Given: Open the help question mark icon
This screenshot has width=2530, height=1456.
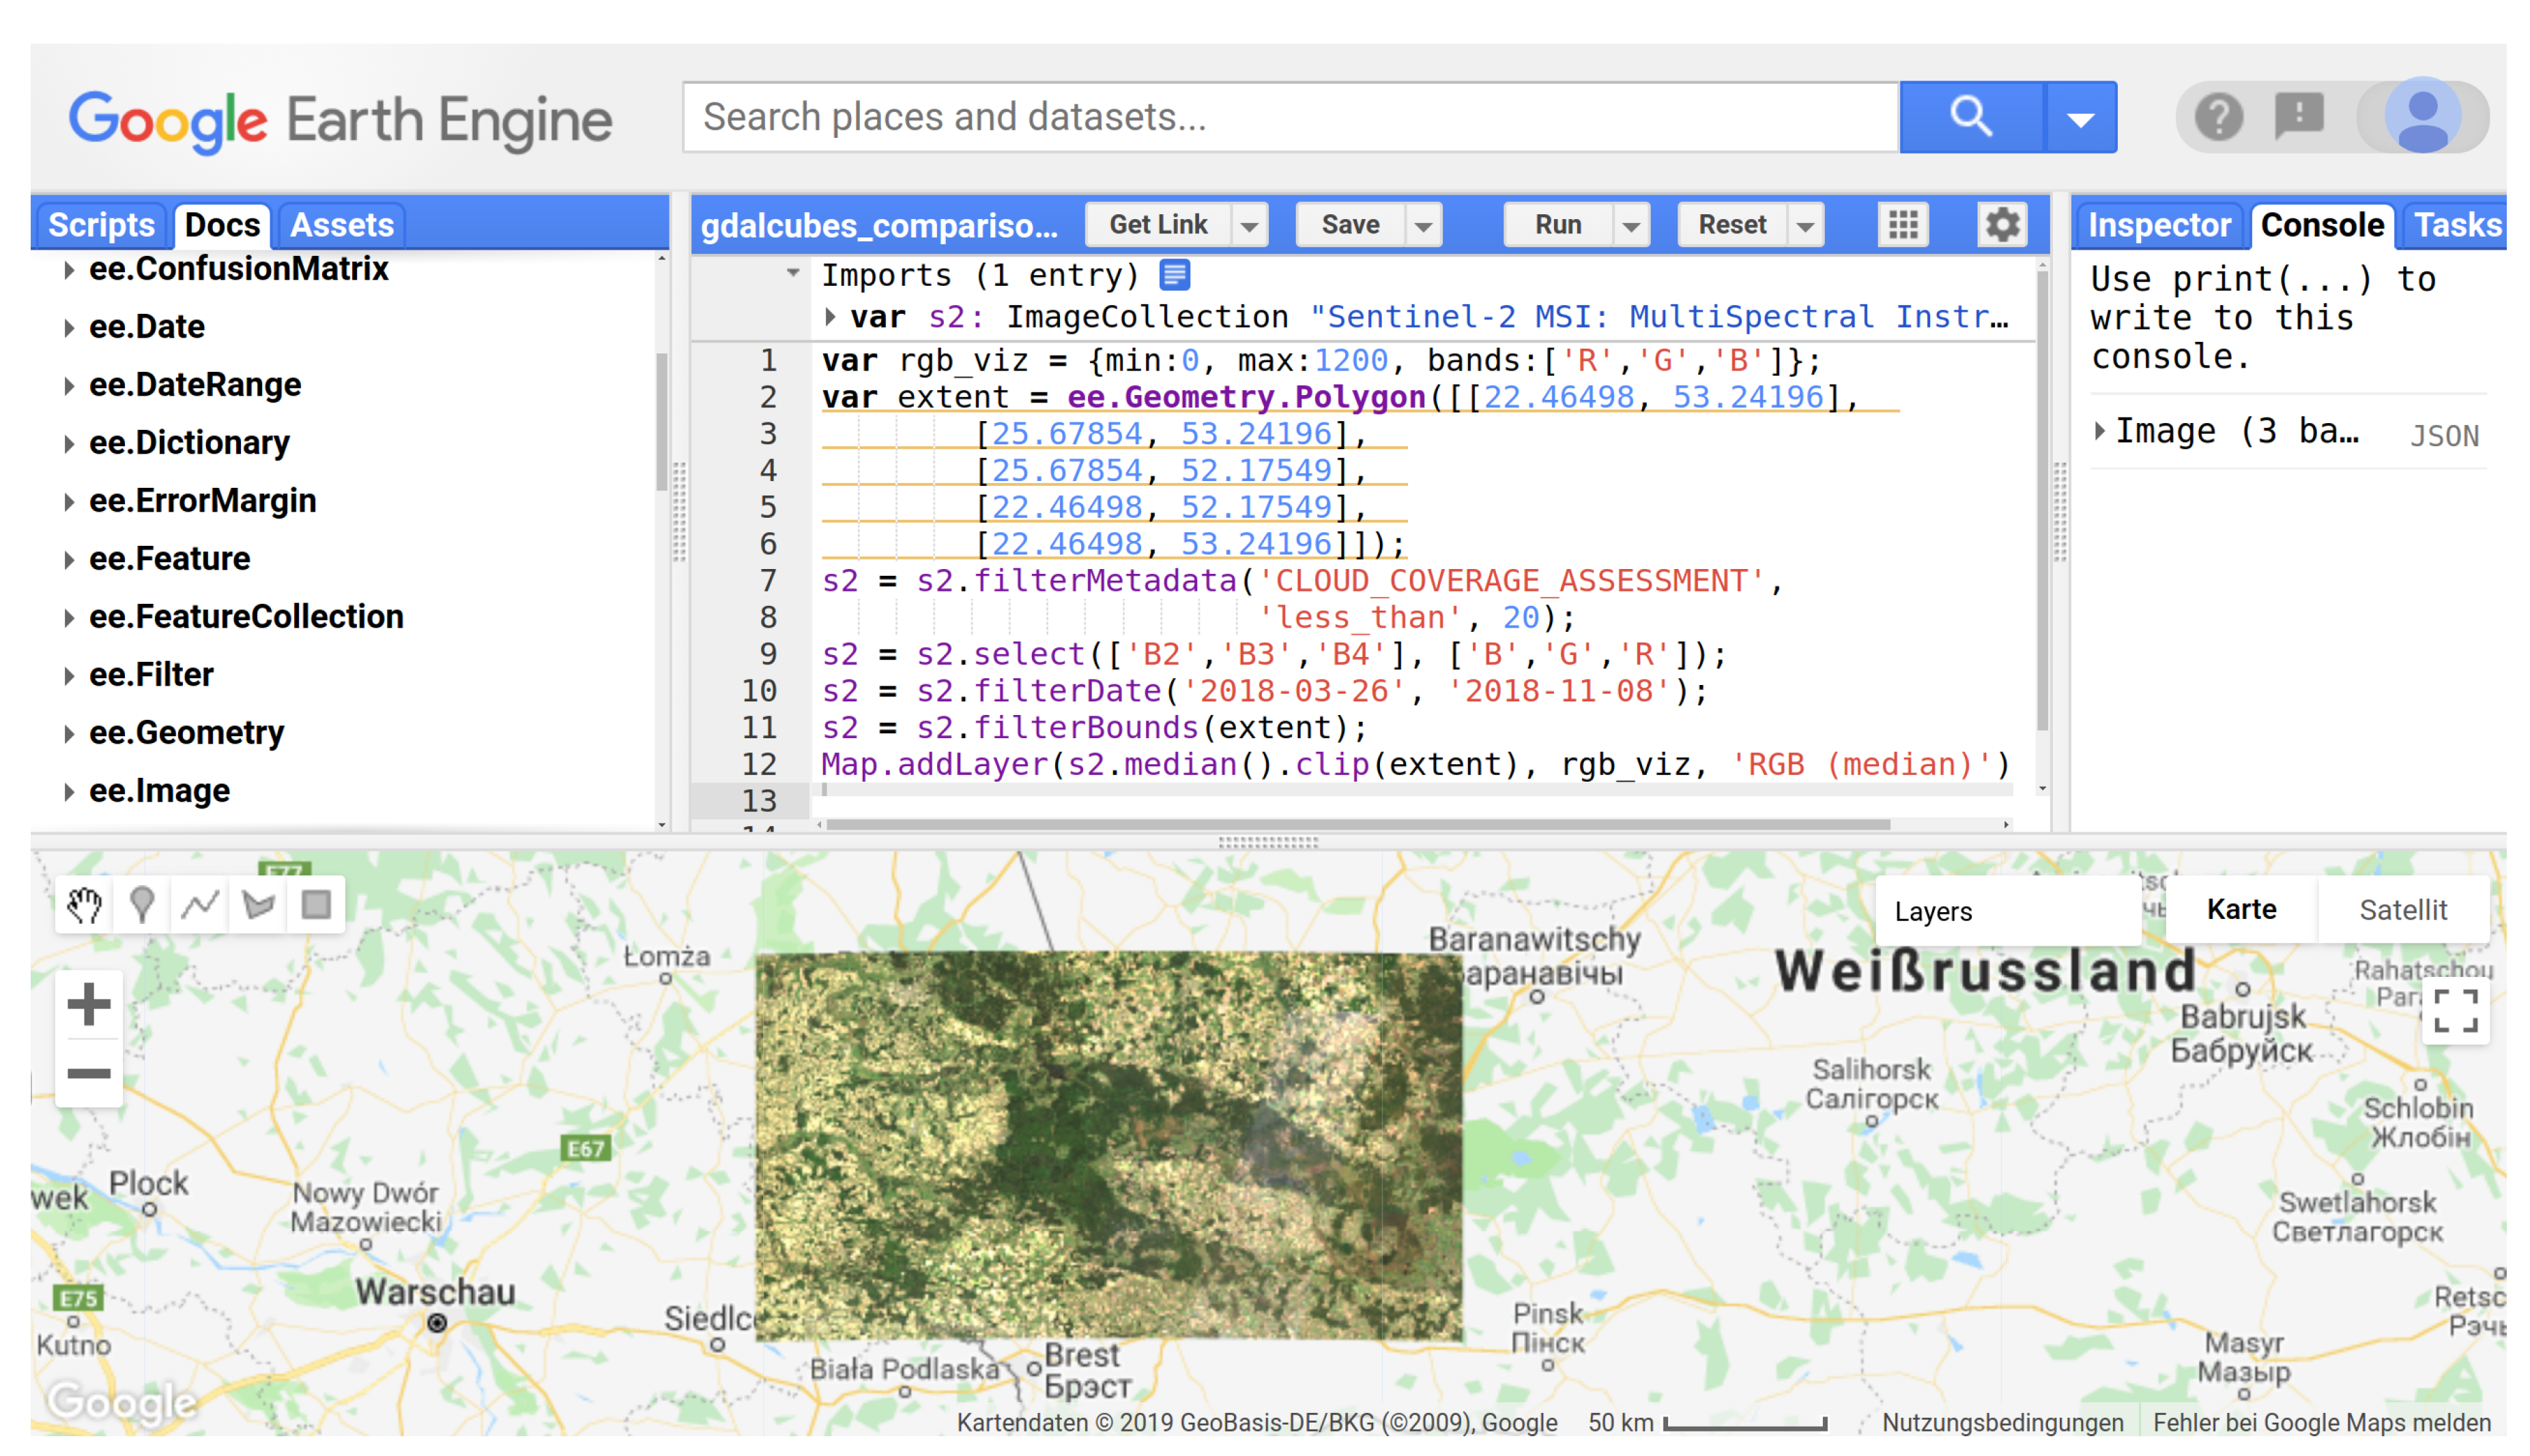Looking at the screenshot, I should [2218, 117].
